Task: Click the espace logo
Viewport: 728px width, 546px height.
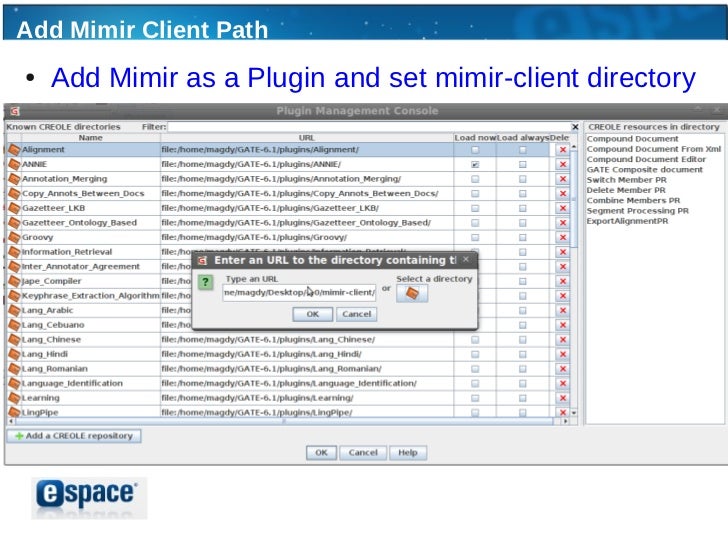Action: pos(89,498)
